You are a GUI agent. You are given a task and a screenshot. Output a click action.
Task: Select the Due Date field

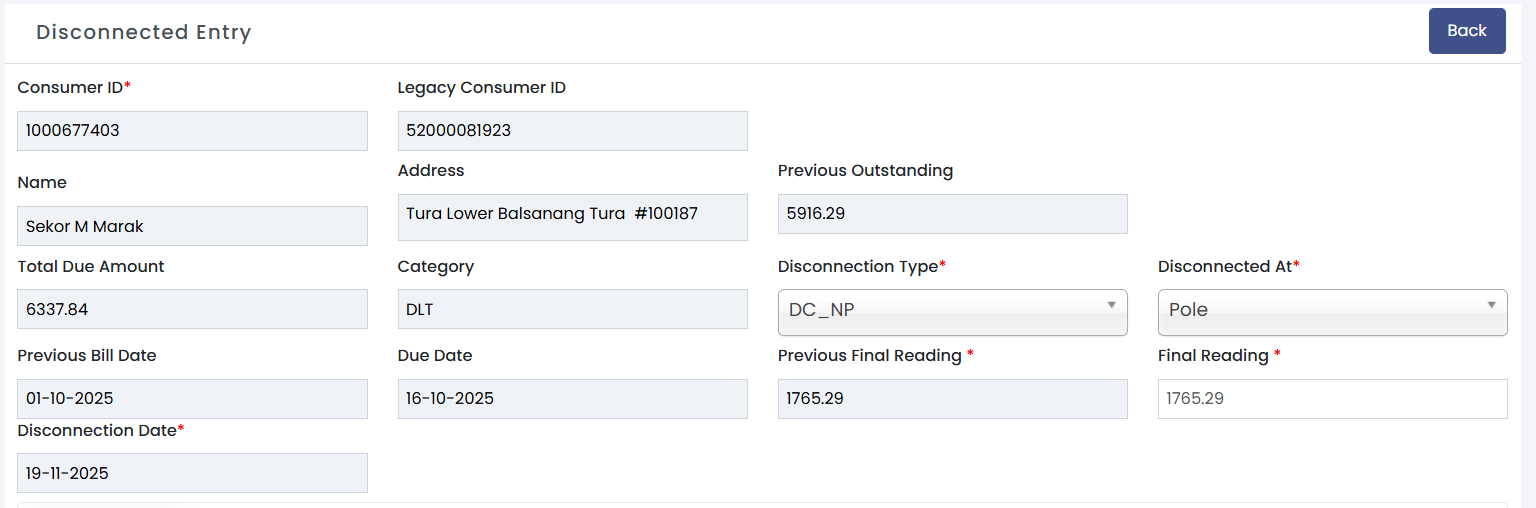tap(572, 398)
